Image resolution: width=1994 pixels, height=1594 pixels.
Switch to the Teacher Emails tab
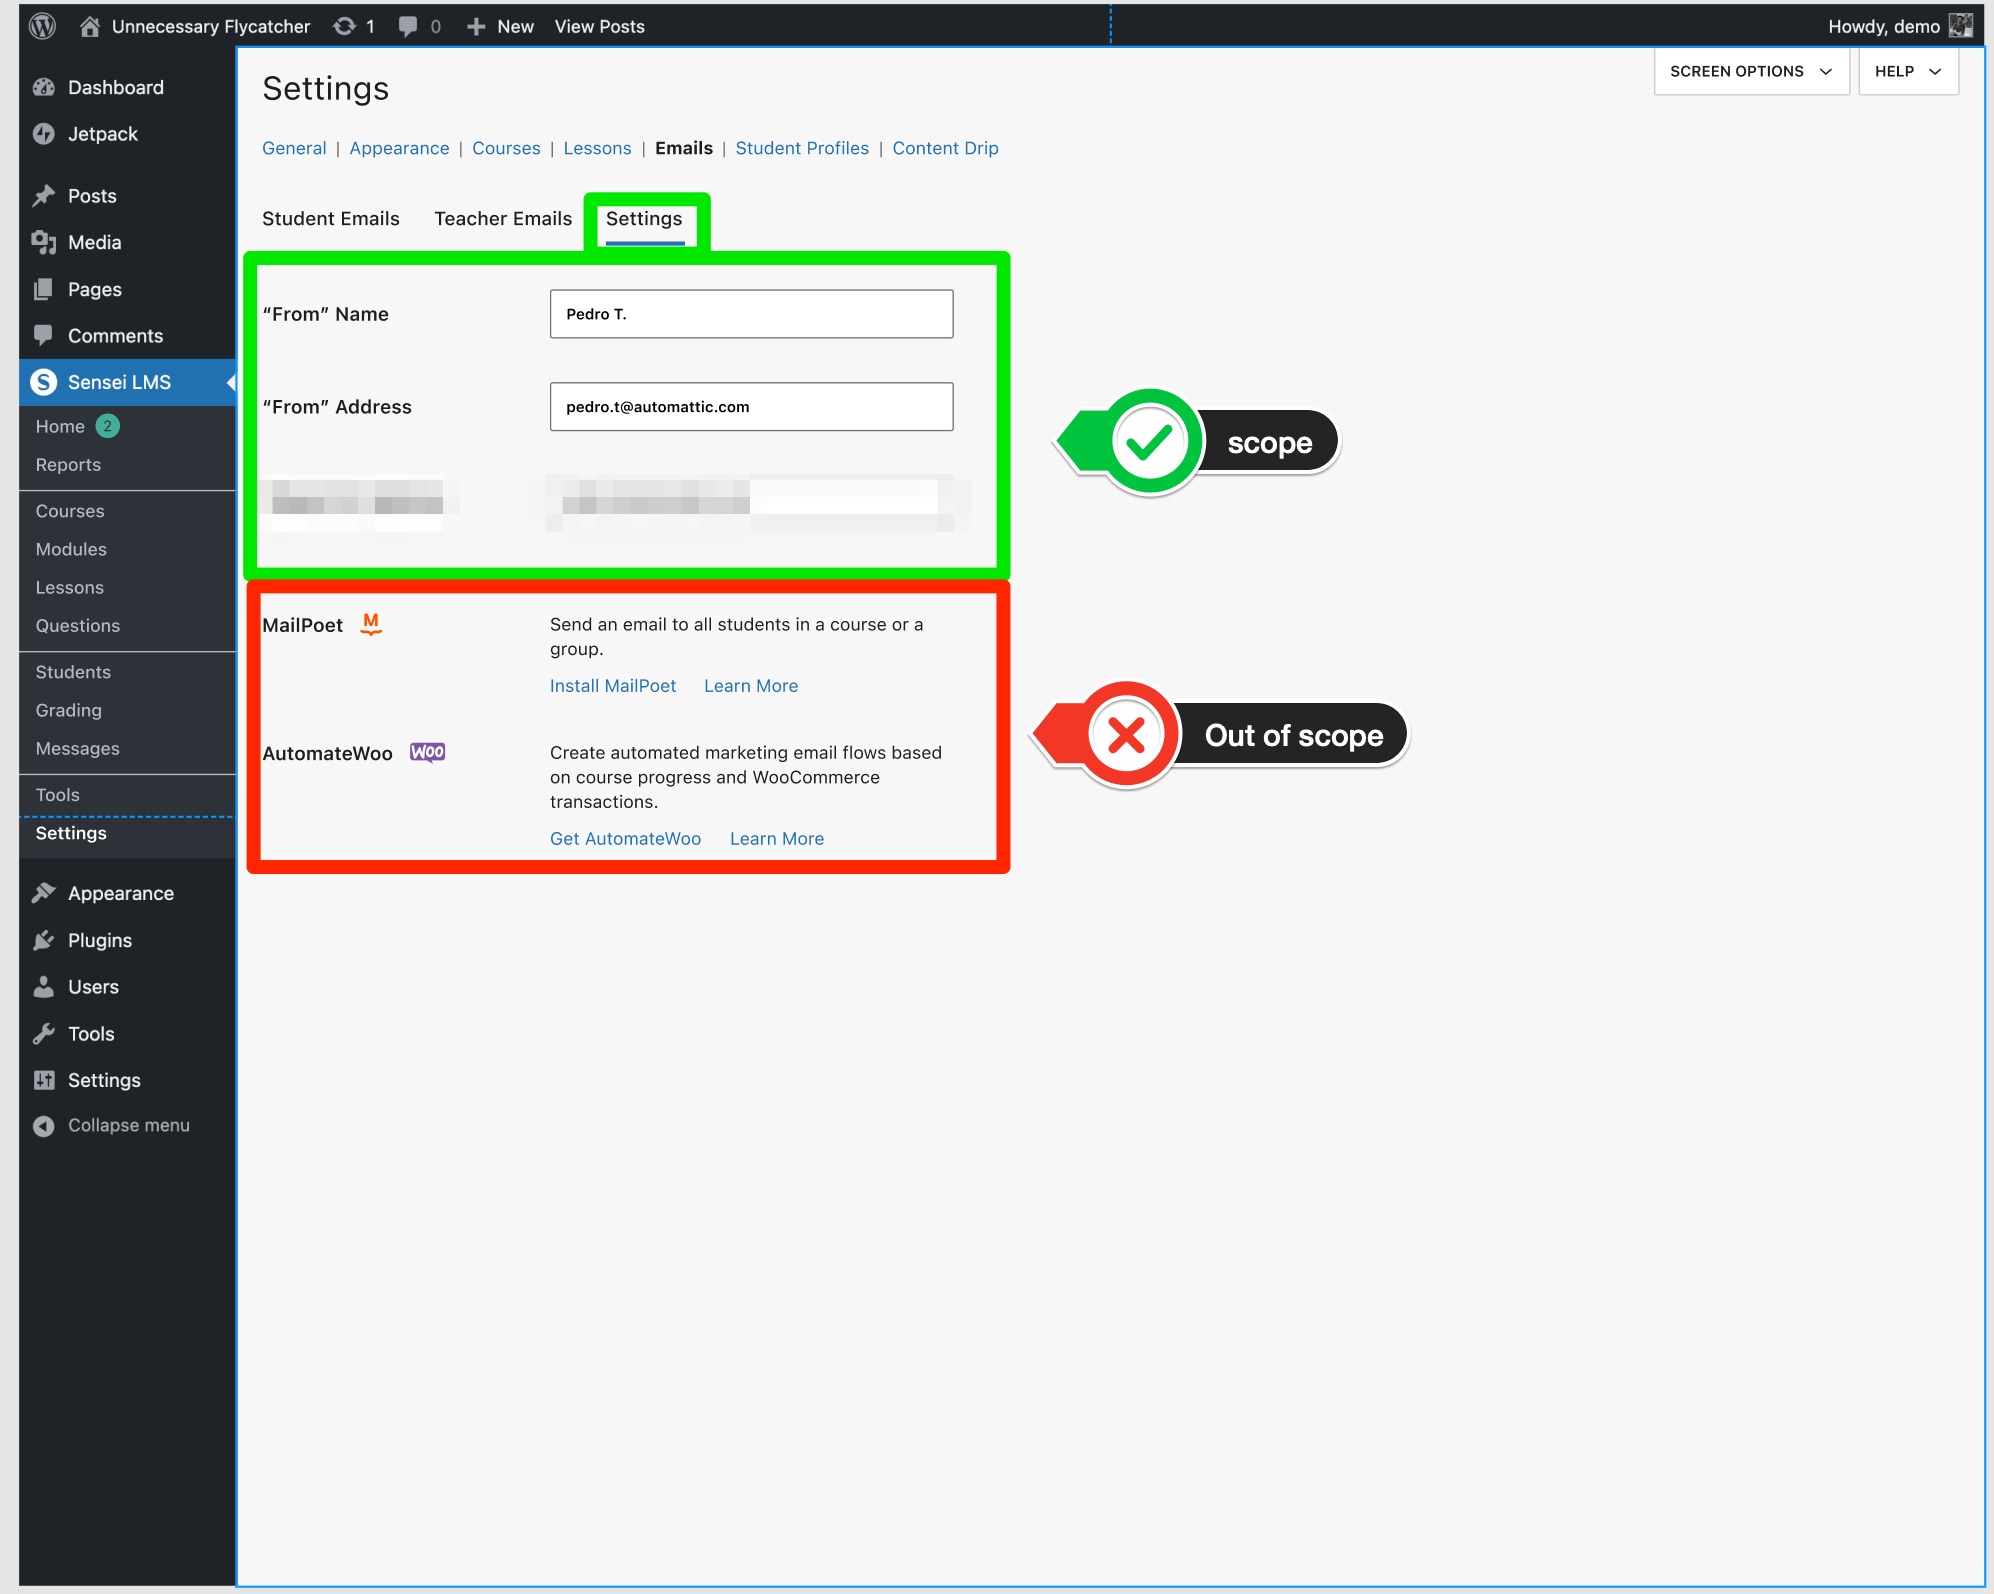(502, 218)
